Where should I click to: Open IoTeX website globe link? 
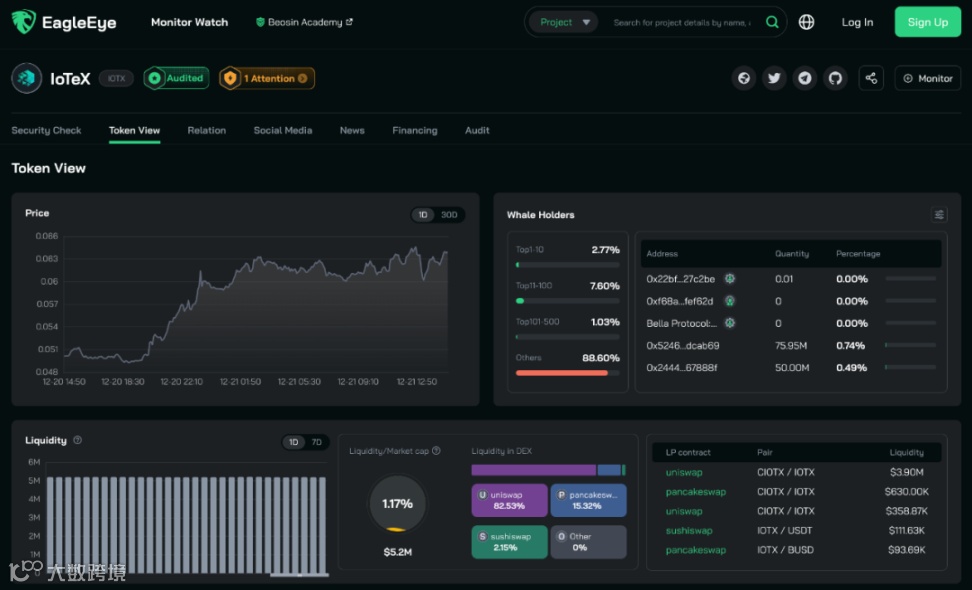(743, 78)
